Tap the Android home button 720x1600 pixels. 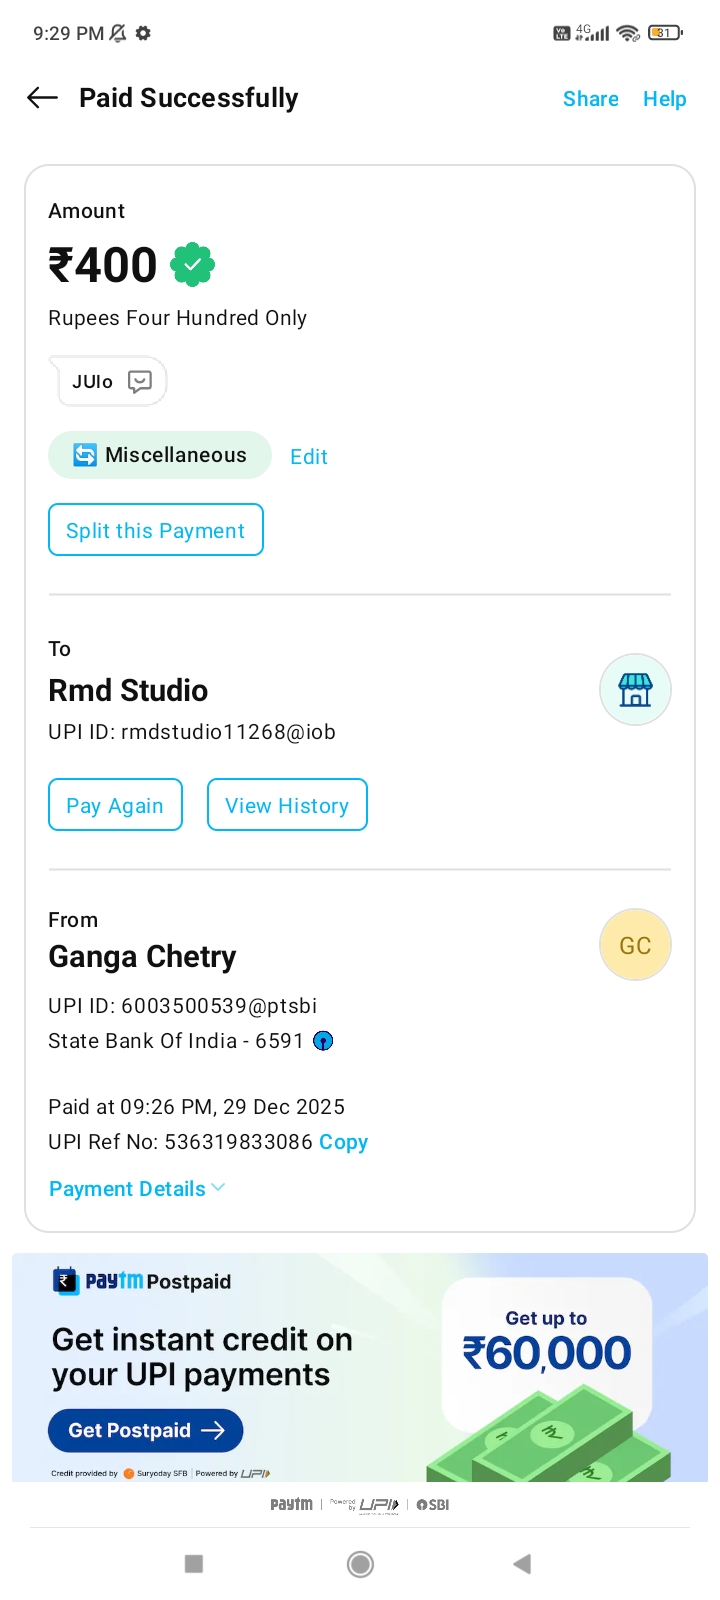point(360,1564)
